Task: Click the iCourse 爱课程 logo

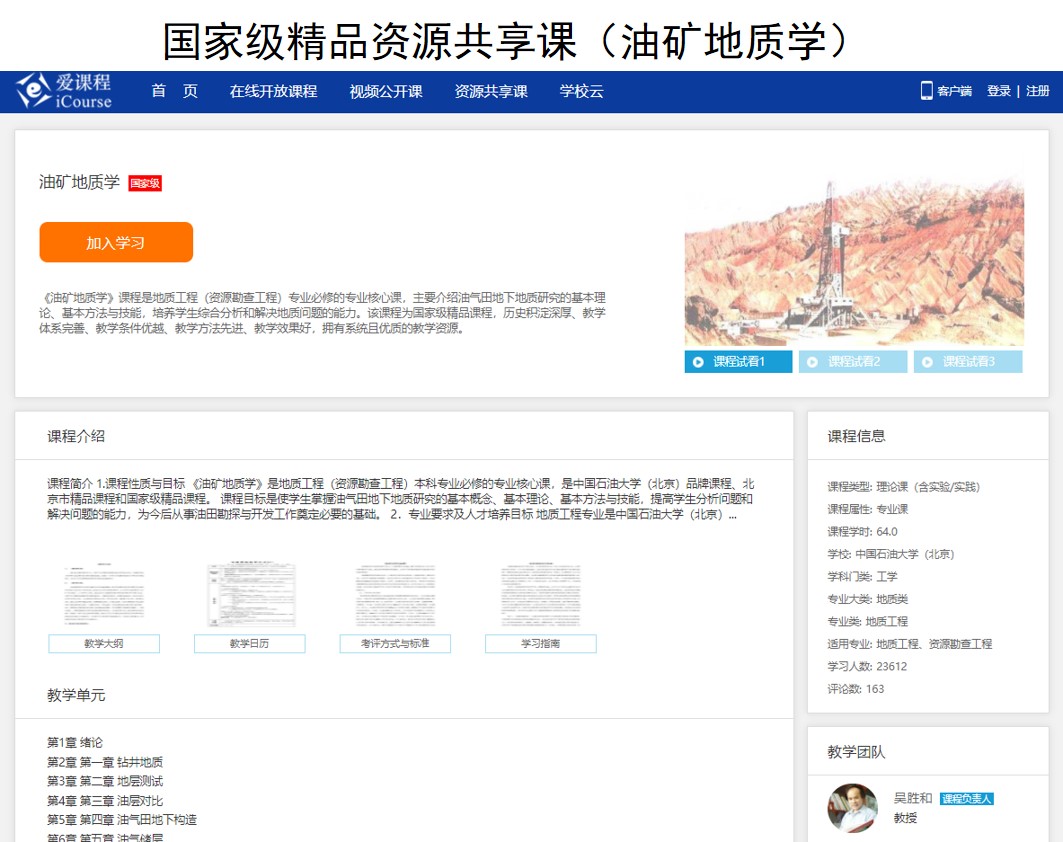Action: tap(65, 91)
